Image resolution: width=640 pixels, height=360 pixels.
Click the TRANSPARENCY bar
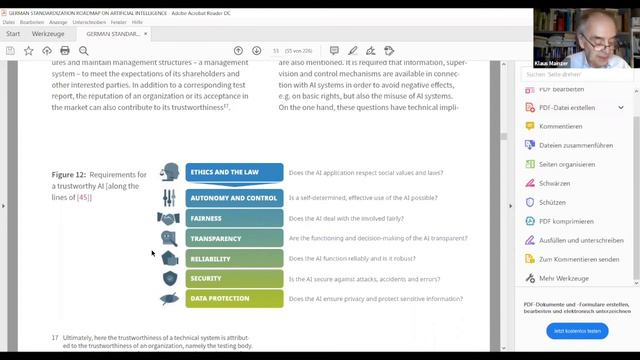[x=234, y=238]
